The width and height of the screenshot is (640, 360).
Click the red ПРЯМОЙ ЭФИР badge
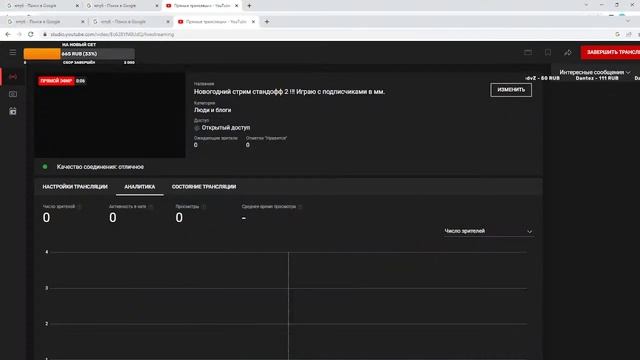pyautogui.click(x=56, y=81)
